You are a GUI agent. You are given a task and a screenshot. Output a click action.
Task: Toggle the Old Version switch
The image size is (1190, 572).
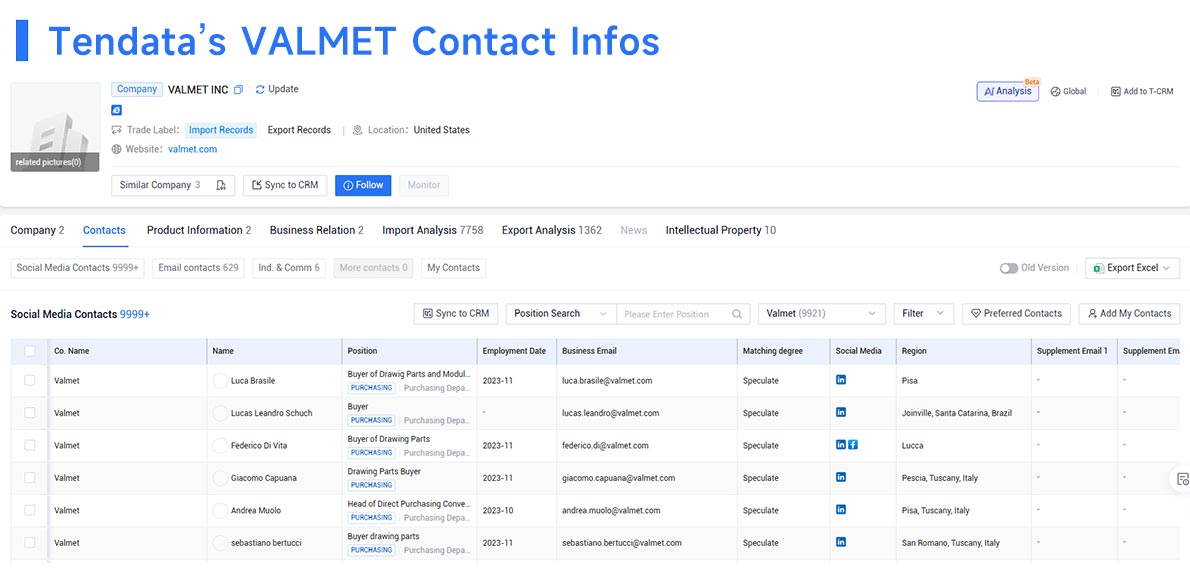point(1009,269)
